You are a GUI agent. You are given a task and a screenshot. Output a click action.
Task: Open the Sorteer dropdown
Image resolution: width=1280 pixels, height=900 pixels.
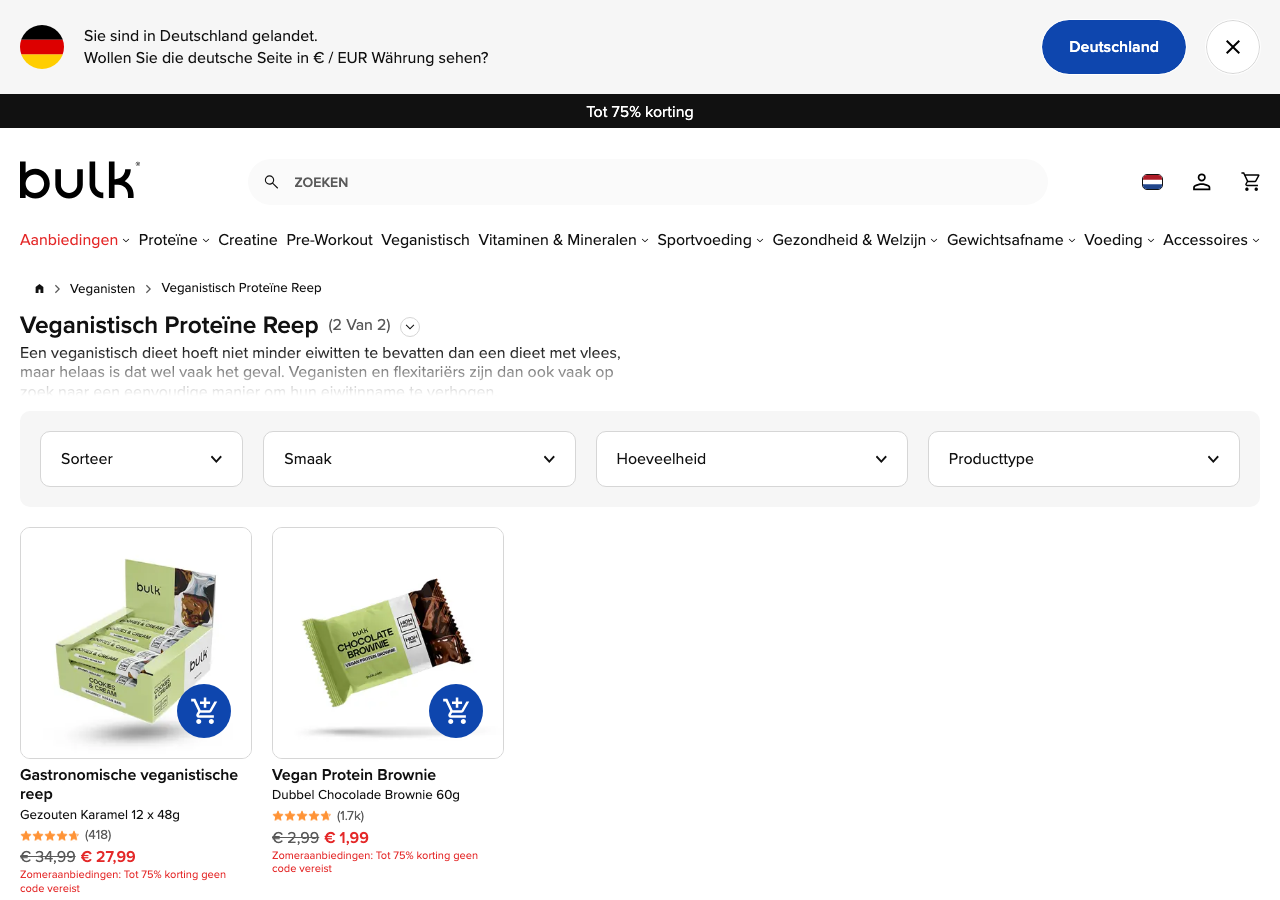(141, 459)
